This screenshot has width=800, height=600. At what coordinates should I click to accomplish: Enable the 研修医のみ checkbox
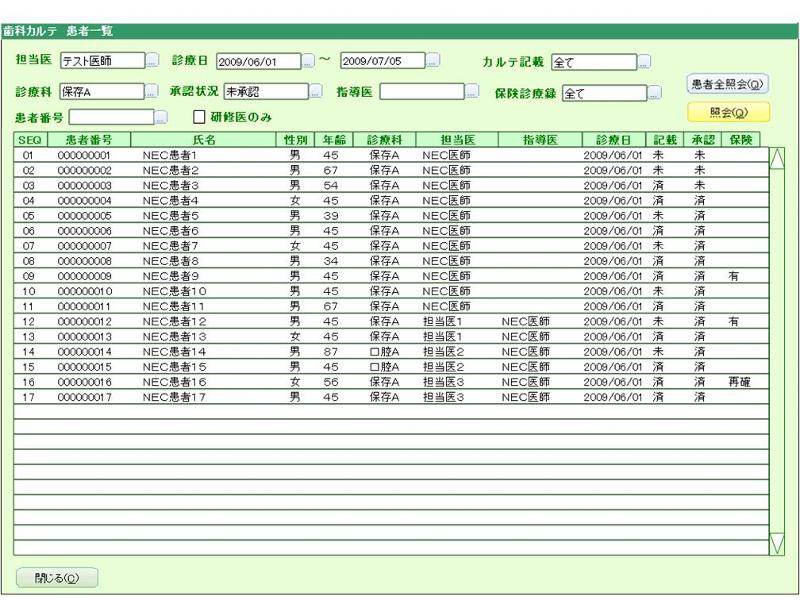pyautogui.click(x=198, y=118)
